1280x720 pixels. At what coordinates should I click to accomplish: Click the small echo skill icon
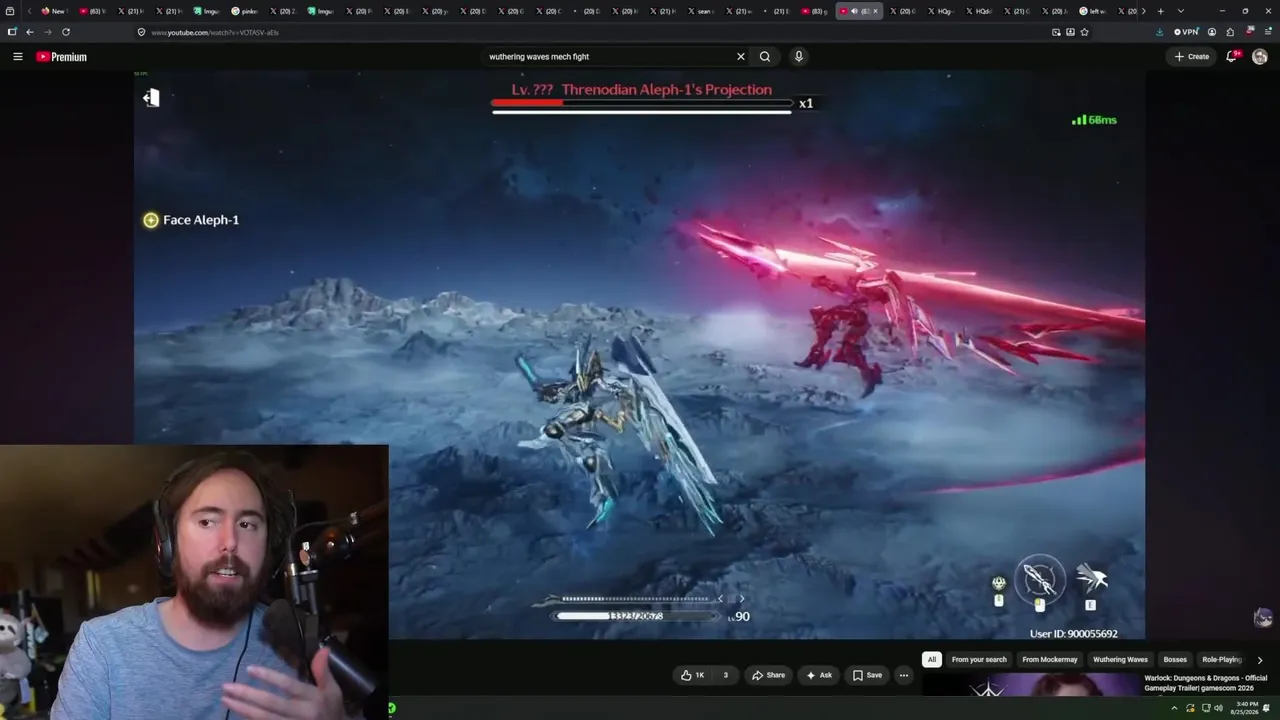point(998,583)
